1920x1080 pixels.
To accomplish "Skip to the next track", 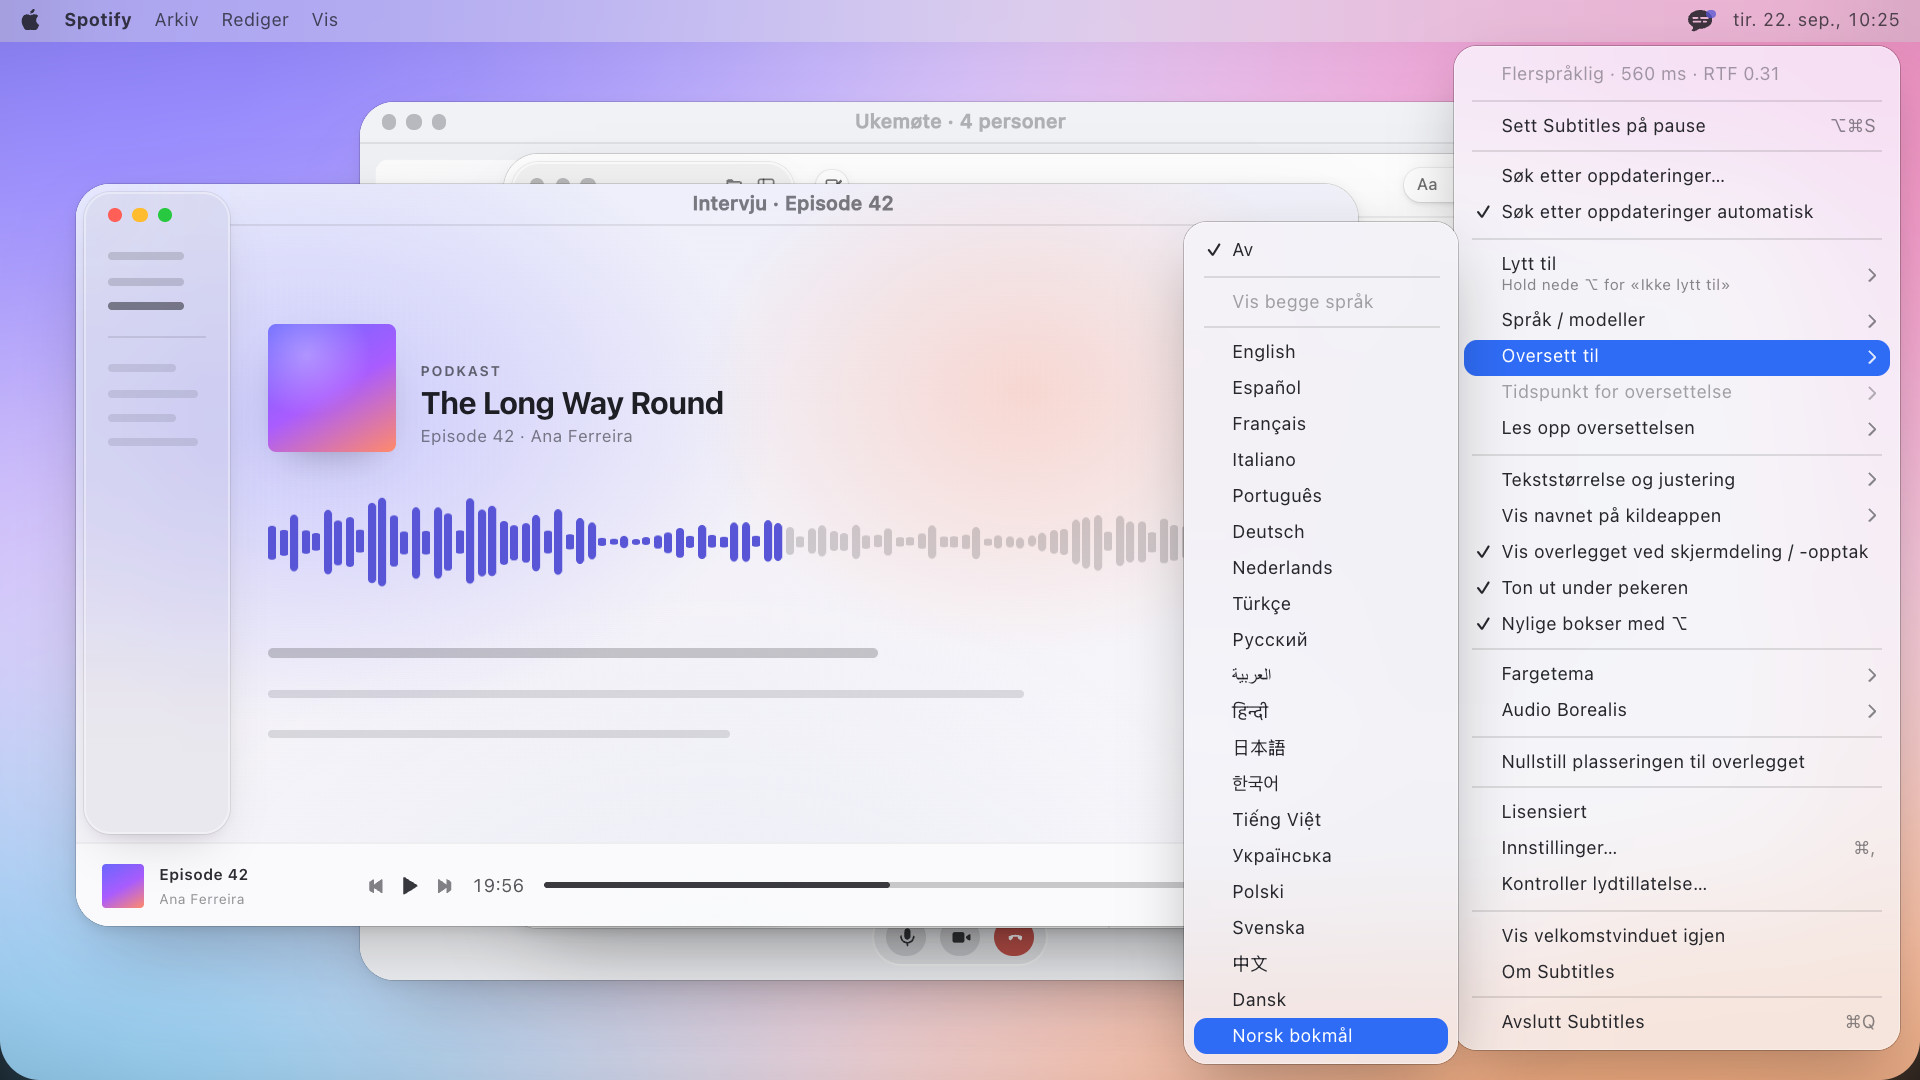I will (444, 886).
